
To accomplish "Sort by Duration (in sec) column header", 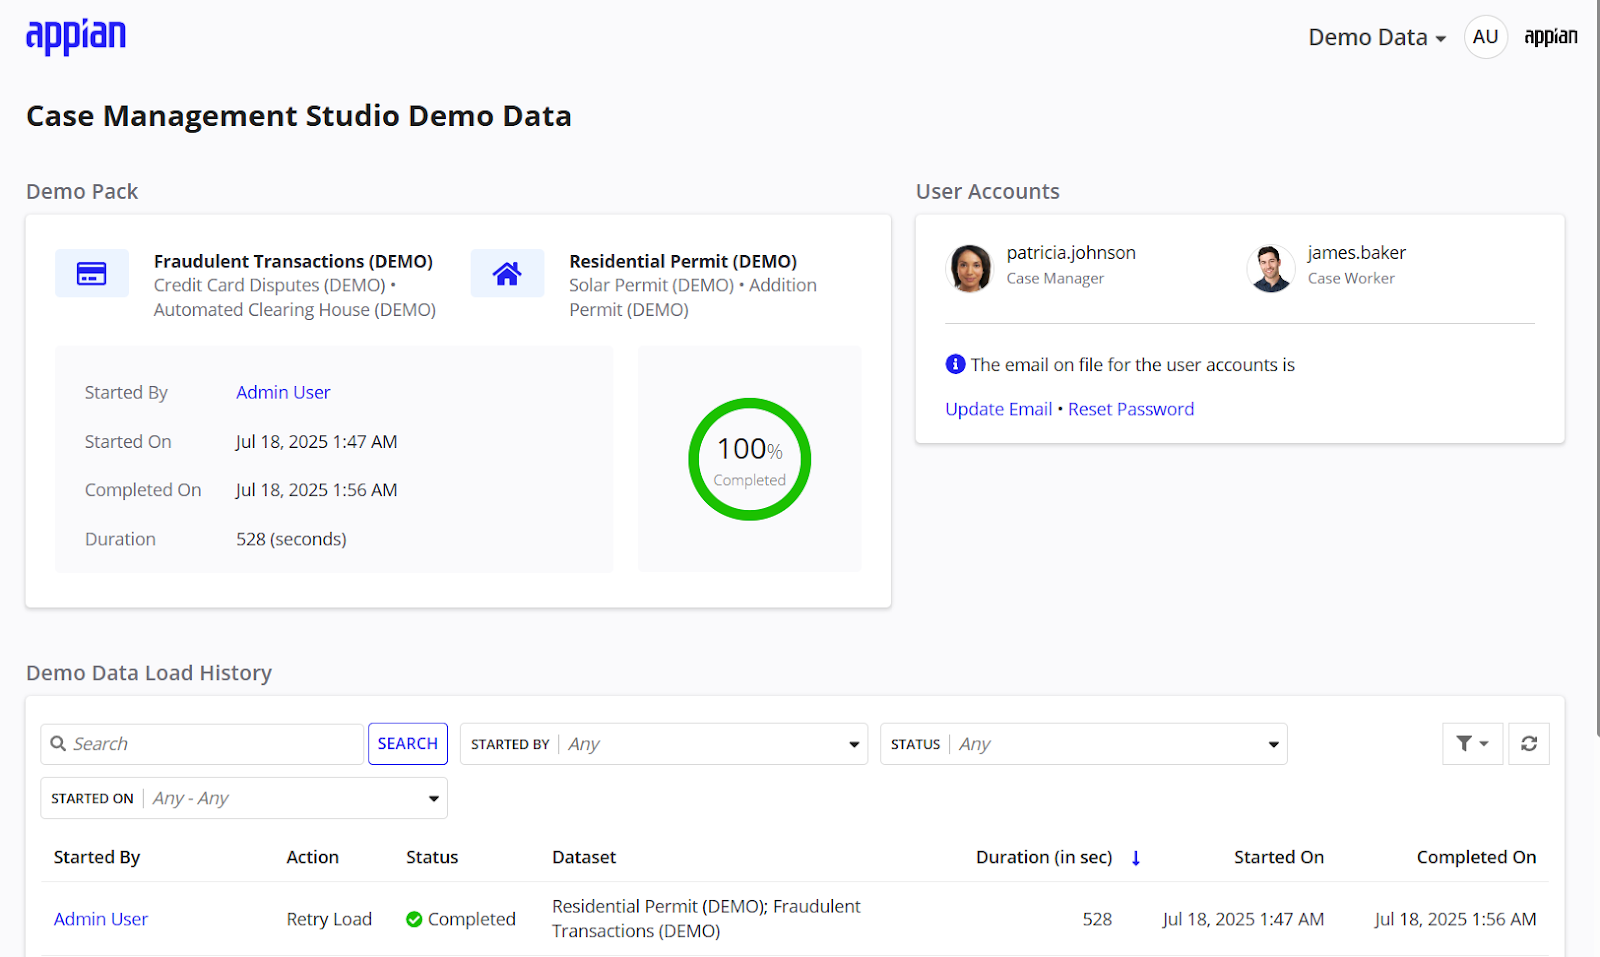I will click(x=1044, y=857).
